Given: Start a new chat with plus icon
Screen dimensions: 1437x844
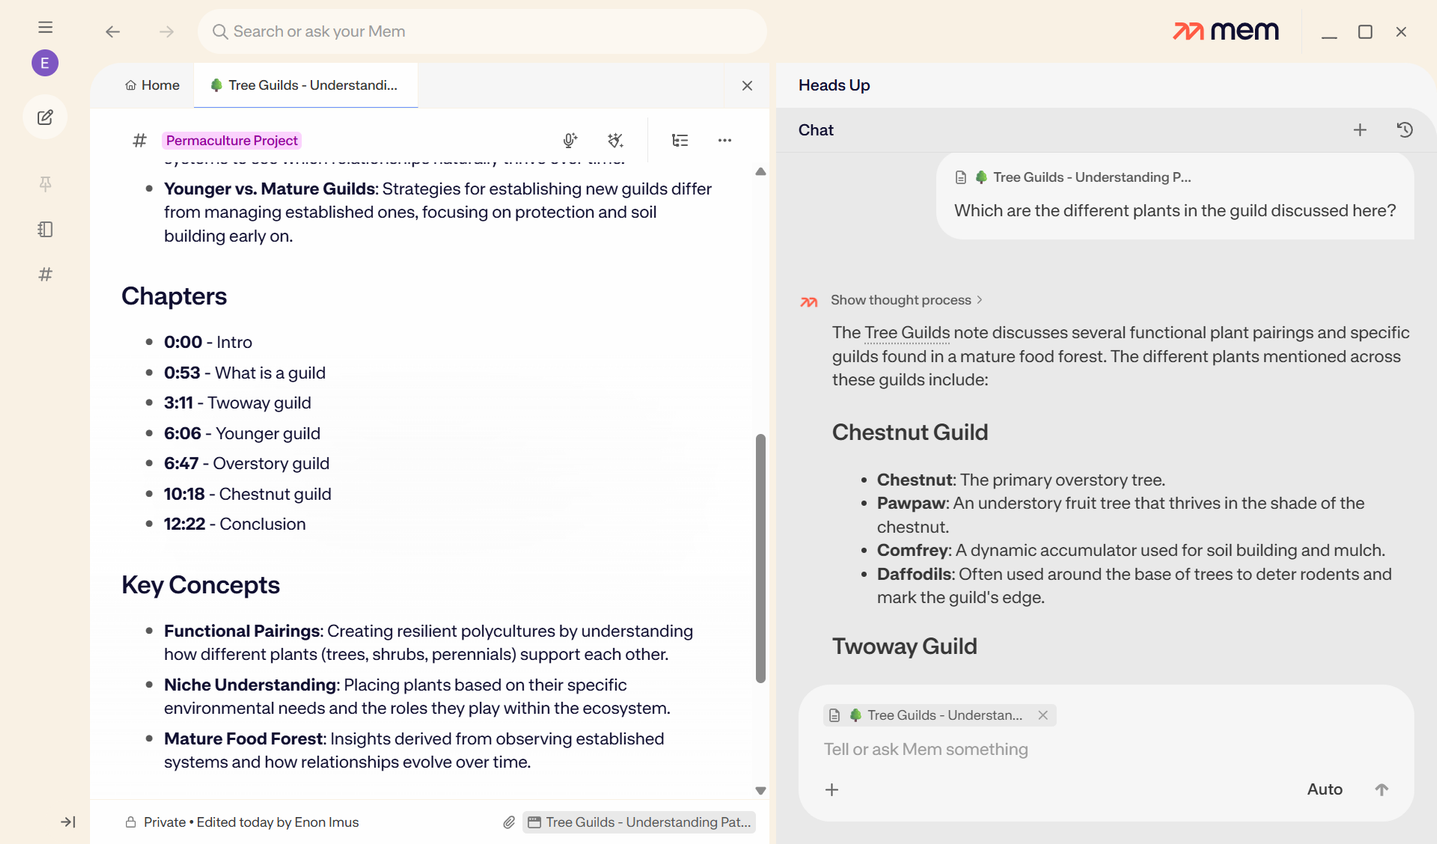Looking at the screenshot, I should tap(1360, 130).
